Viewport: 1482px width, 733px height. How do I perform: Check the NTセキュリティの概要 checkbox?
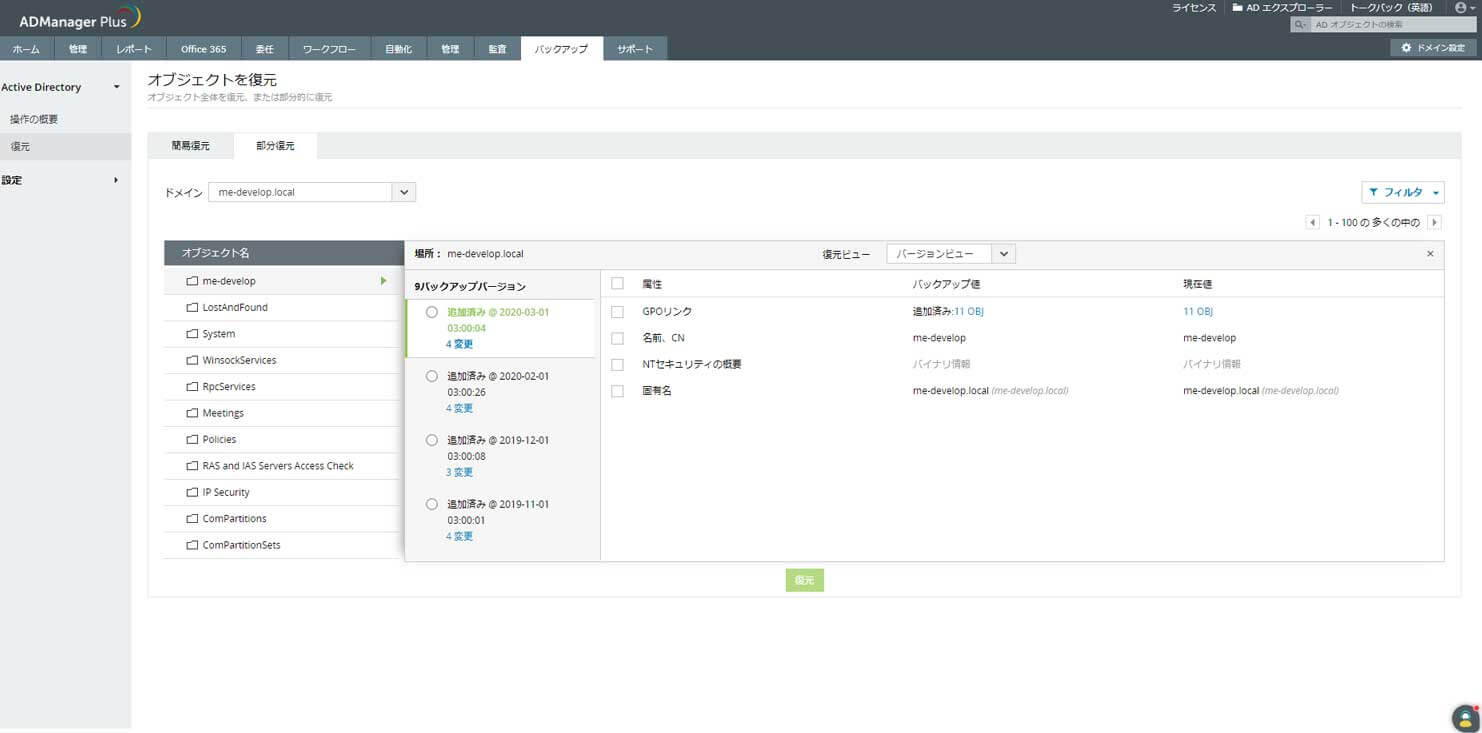click(x=617, y=364)
